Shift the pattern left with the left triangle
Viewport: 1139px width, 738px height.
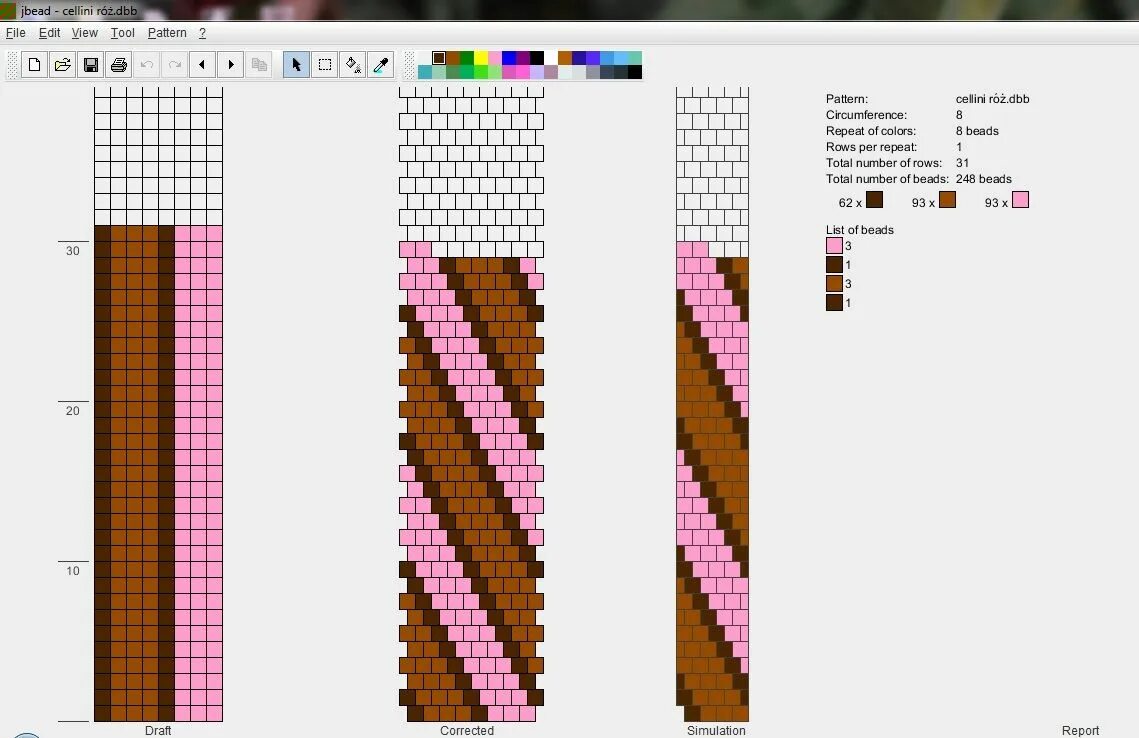202,65
